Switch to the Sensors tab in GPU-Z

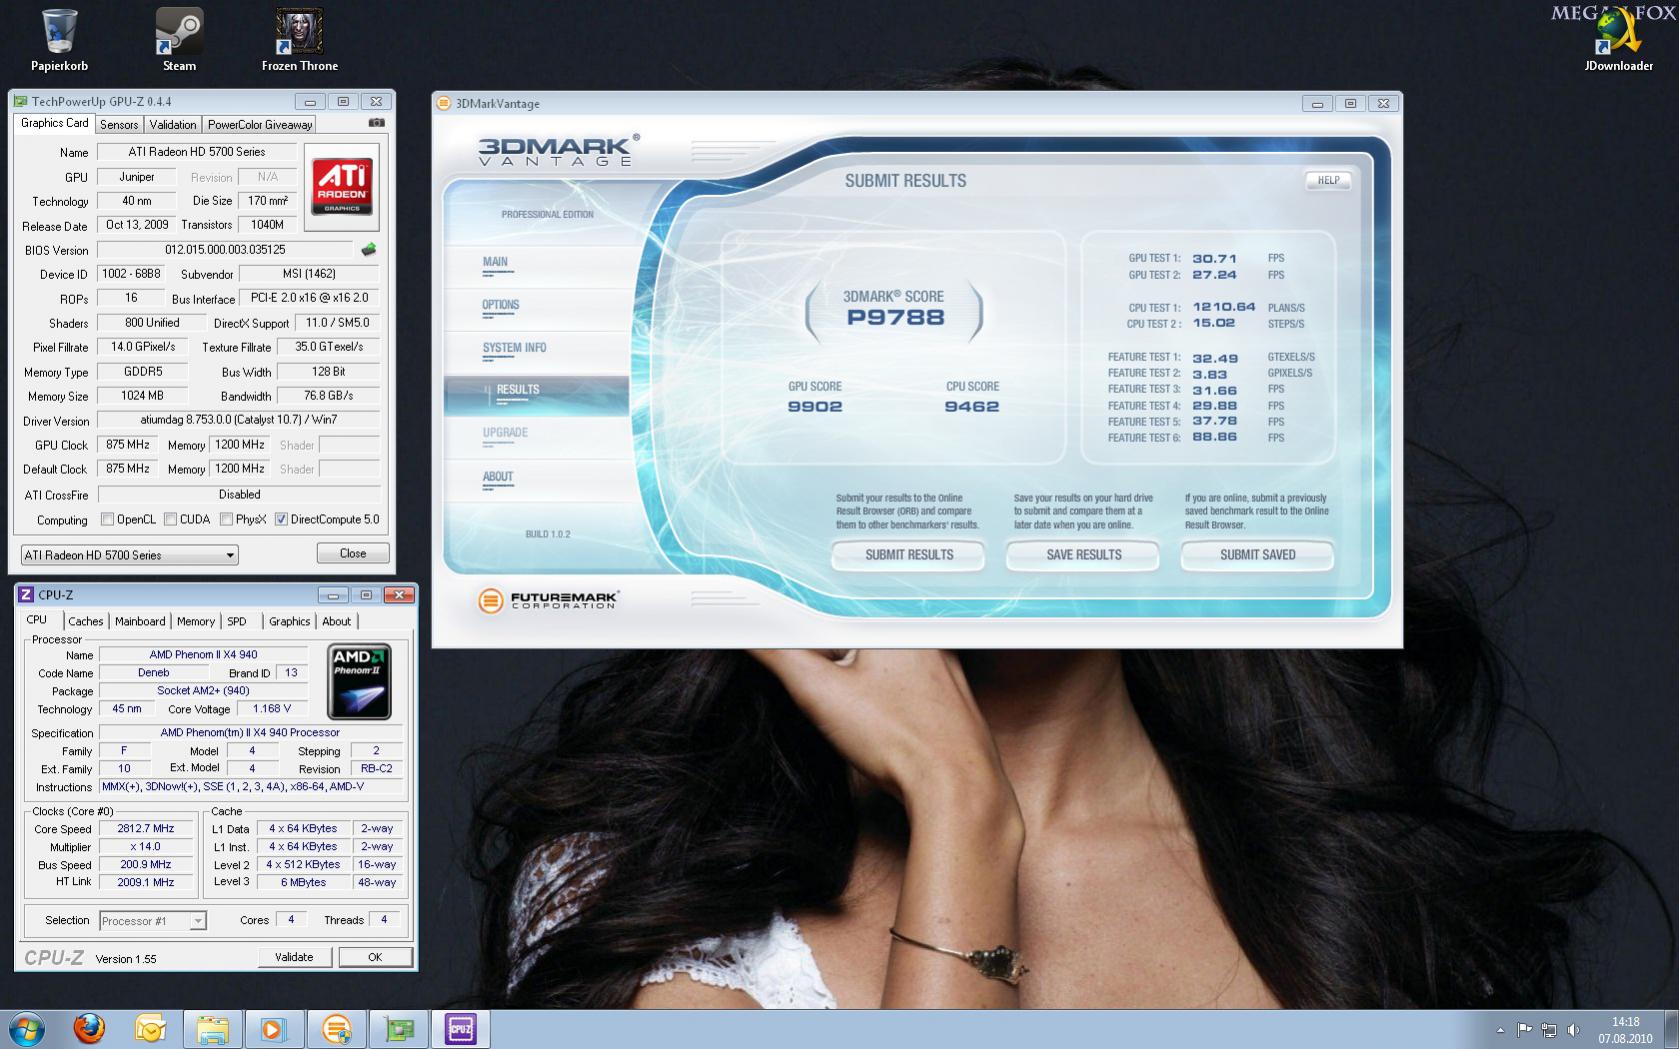119,125
